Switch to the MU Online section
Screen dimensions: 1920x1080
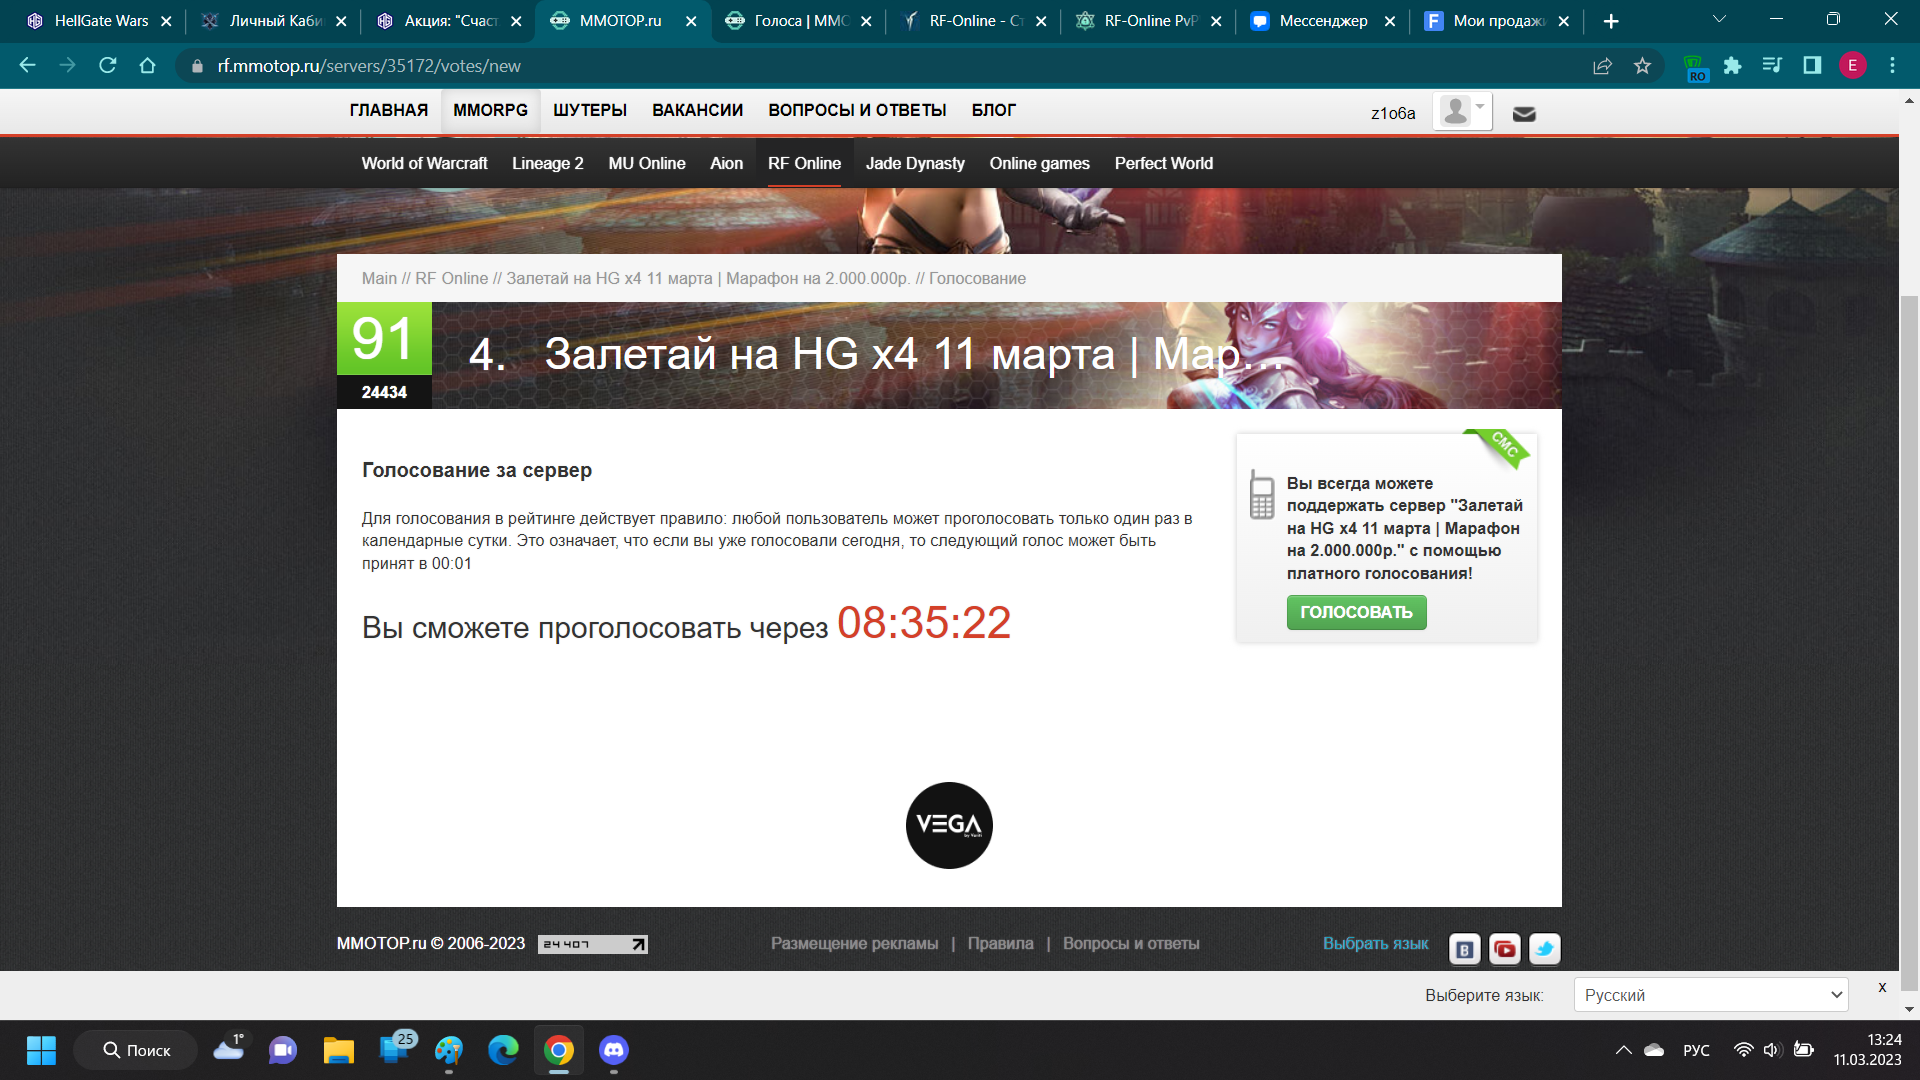tap(646, 163)
